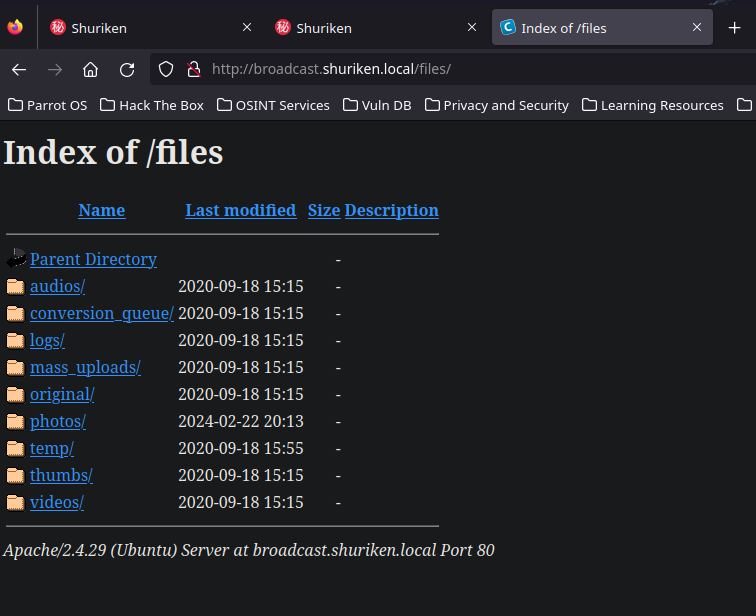Click the Parent Directory back arrow icon
756x616 pixels.
(16, 258)
